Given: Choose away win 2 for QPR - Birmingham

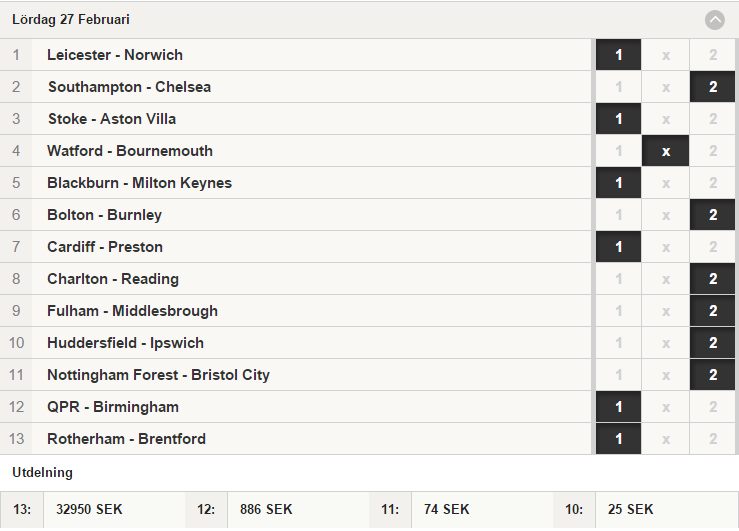Looking at the screenshot, I should coord(713,408).
